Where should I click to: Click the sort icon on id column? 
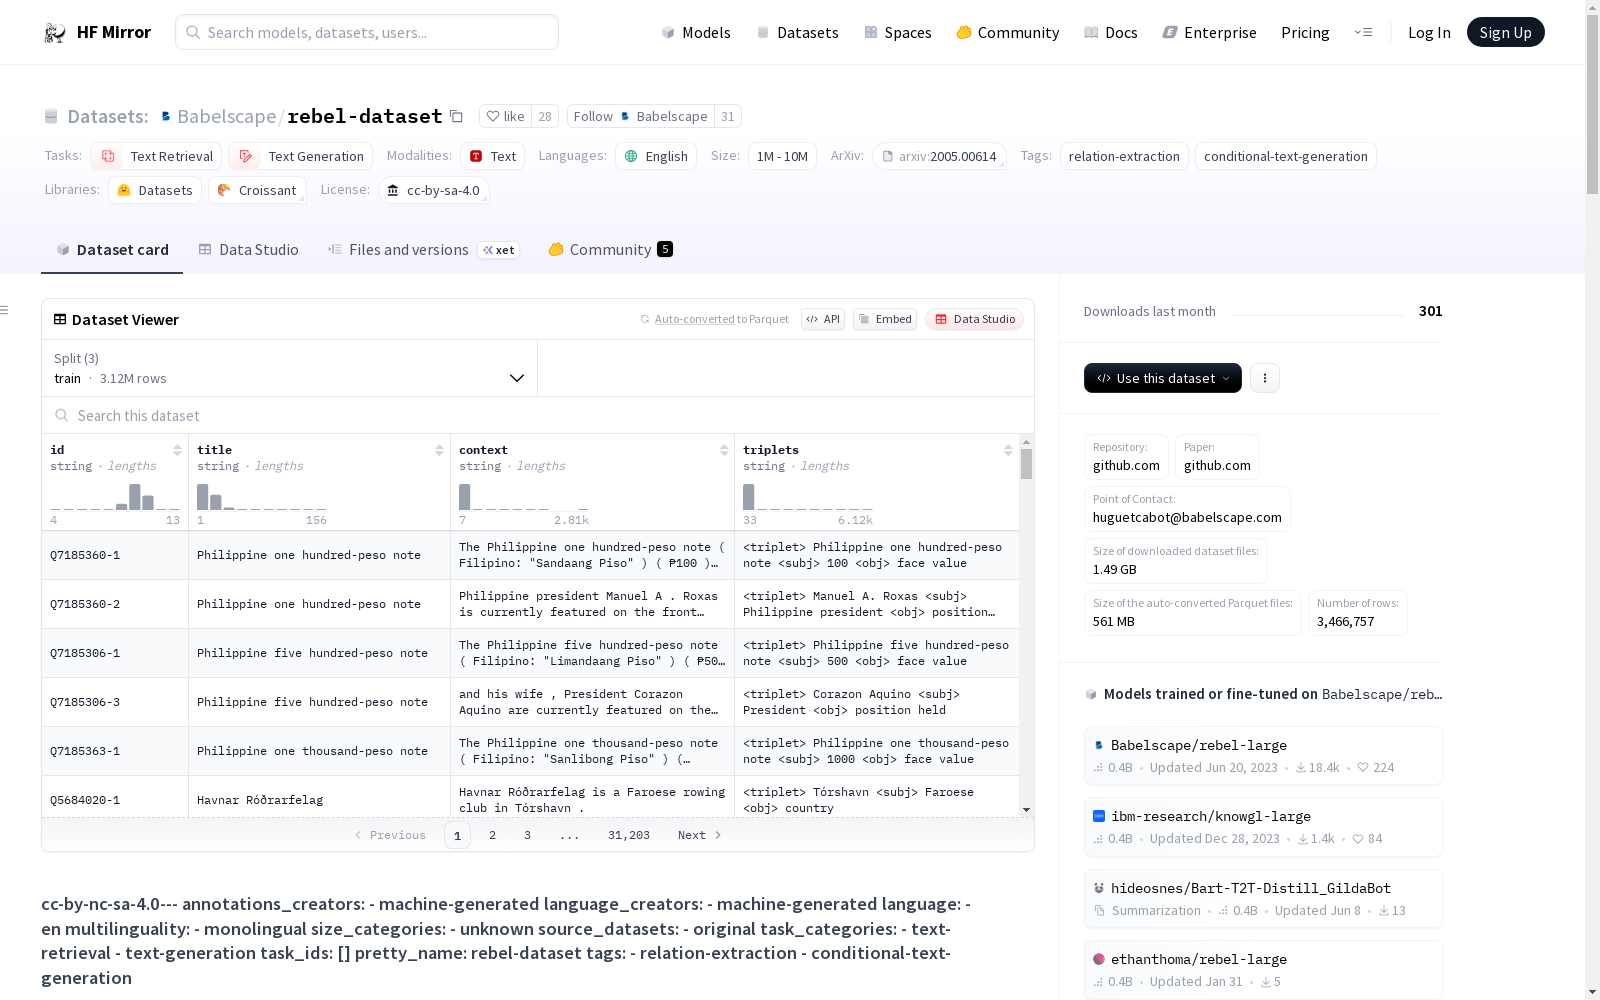tap(177, 450)
